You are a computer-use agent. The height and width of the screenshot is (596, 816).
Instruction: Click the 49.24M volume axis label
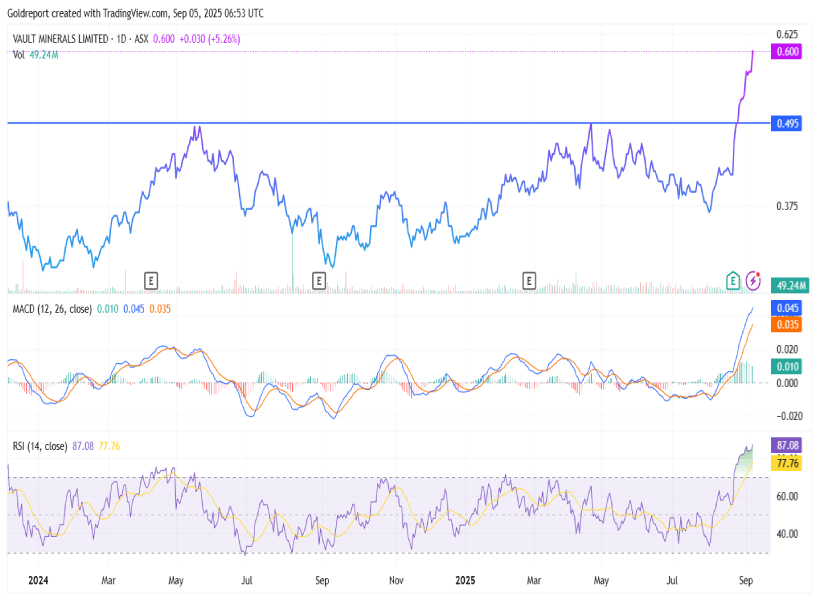click(x=790, y=285)
